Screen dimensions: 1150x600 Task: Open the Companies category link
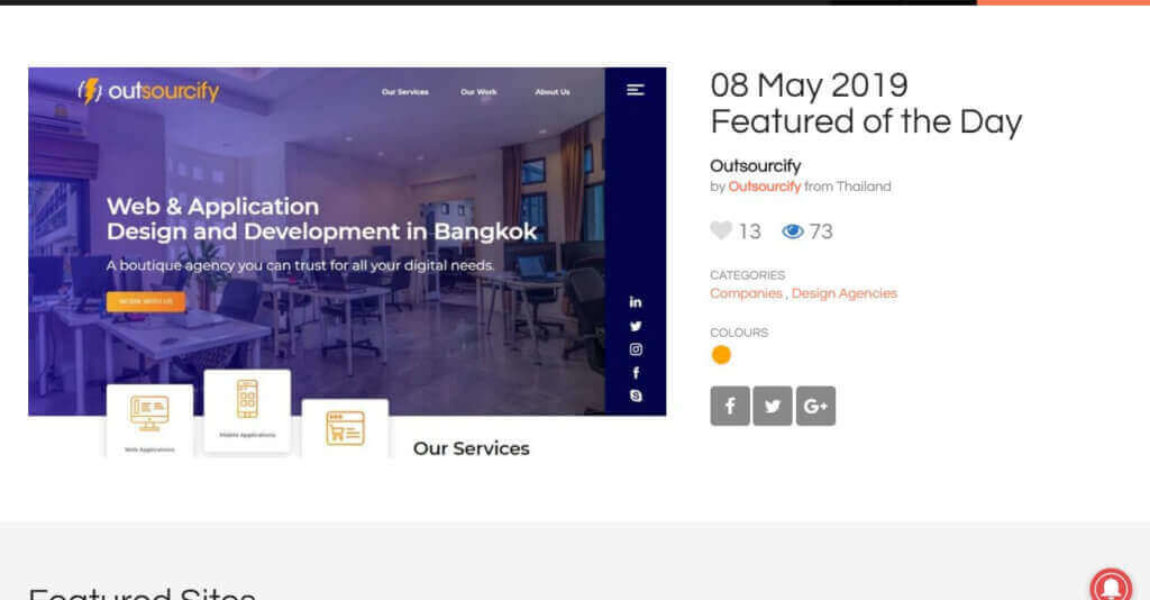(x=746, y=294)
